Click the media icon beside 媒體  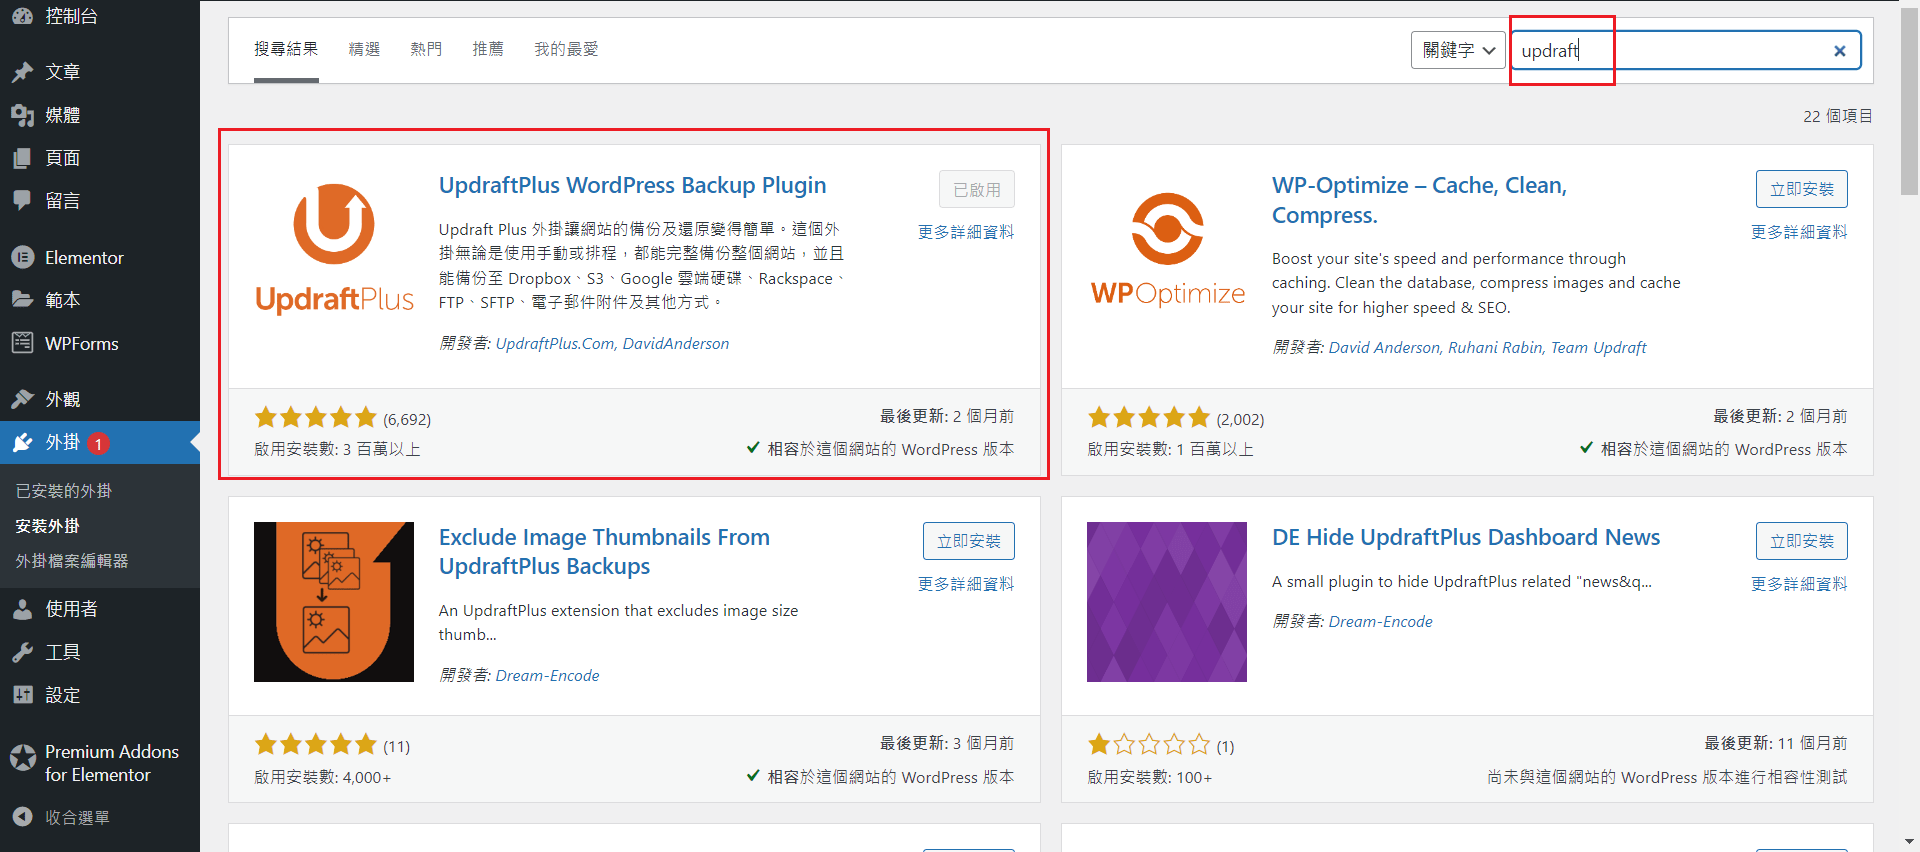coord(22,115)
